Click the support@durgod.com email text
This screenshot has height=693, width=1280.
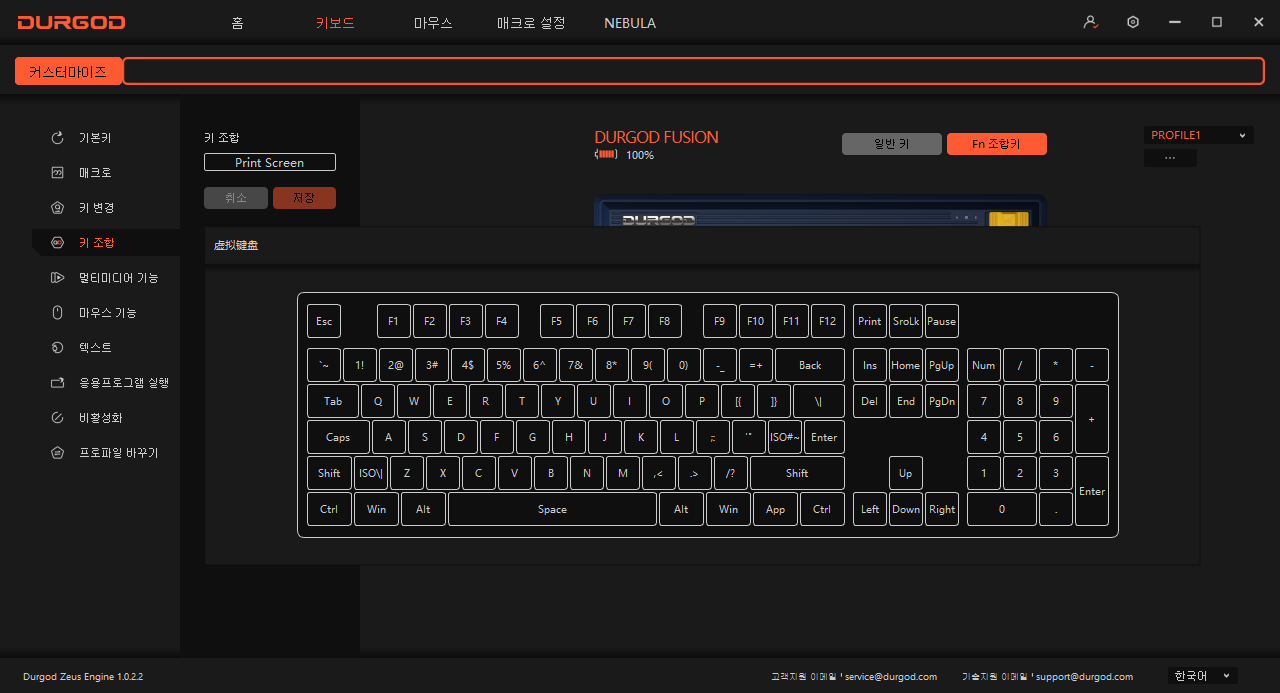(1084, 677)
